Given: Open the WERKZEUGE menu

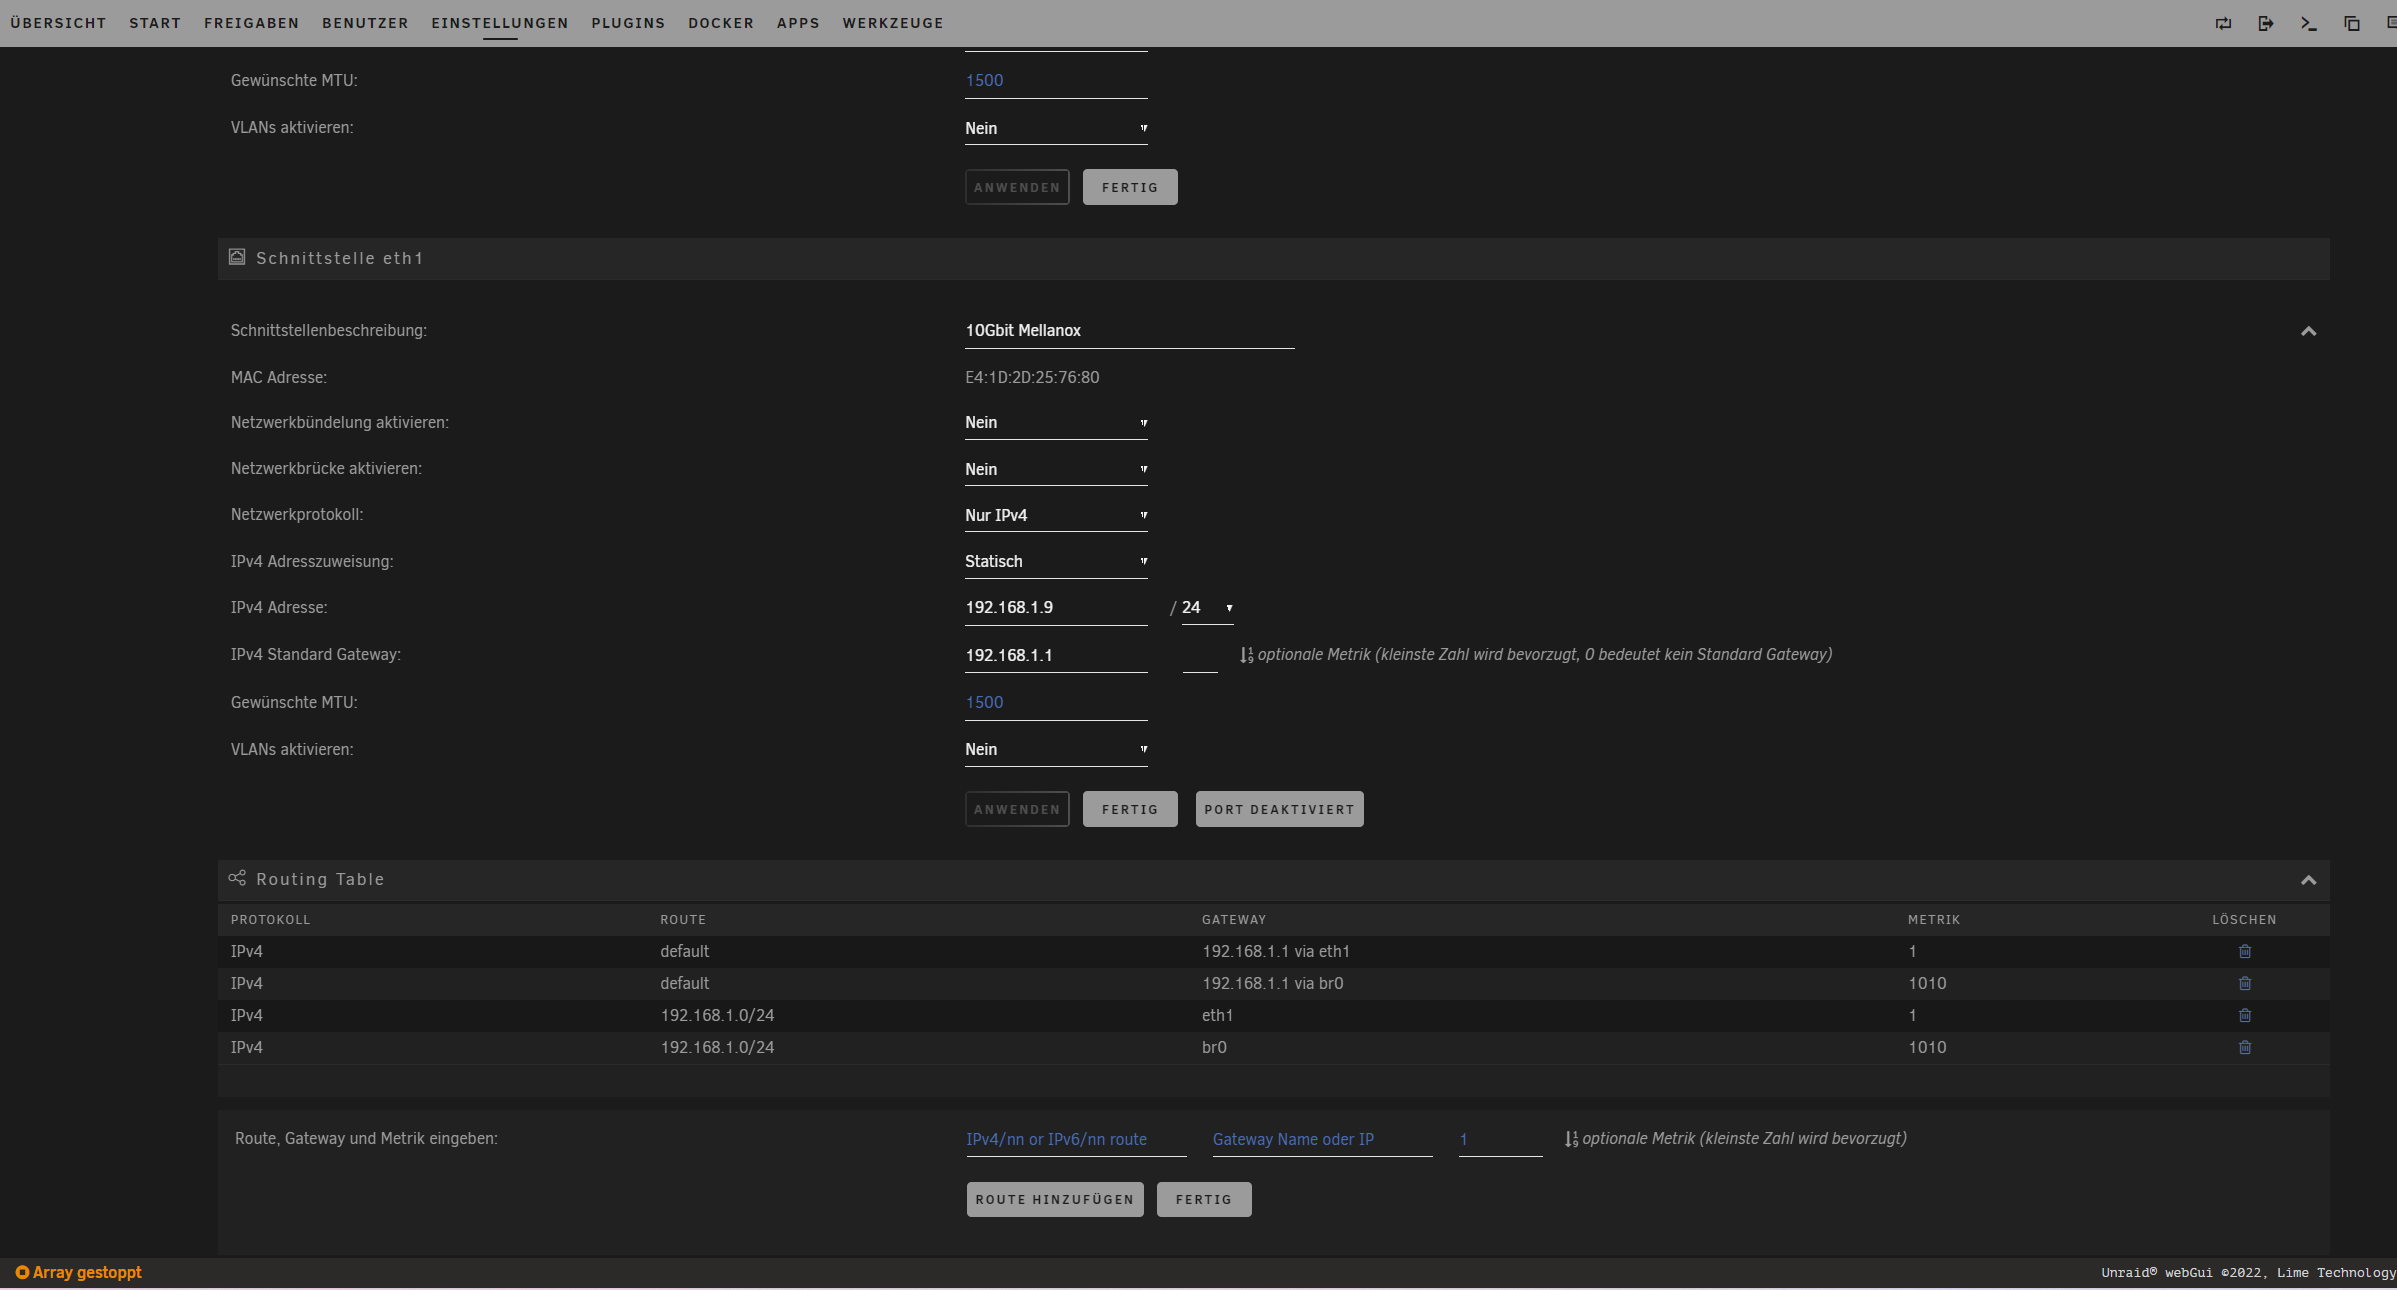Looking at the screenshot, I should [x=893, y=23].
